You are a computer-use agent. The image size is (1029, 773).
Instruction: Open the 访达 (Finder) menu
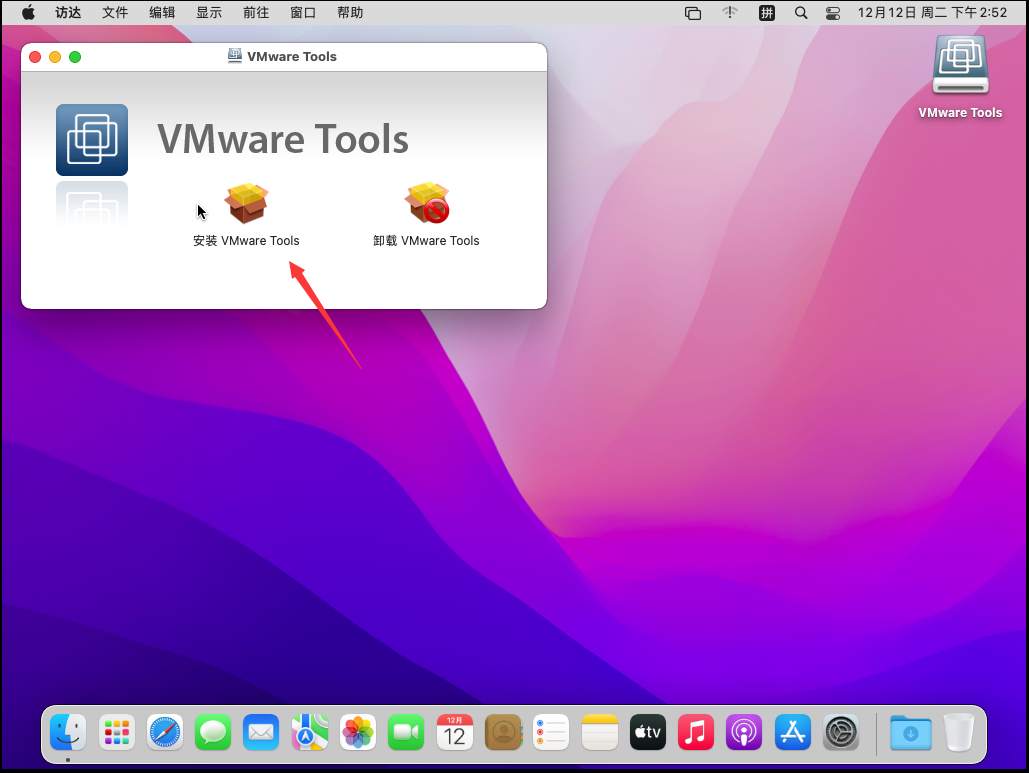point(68,12)
